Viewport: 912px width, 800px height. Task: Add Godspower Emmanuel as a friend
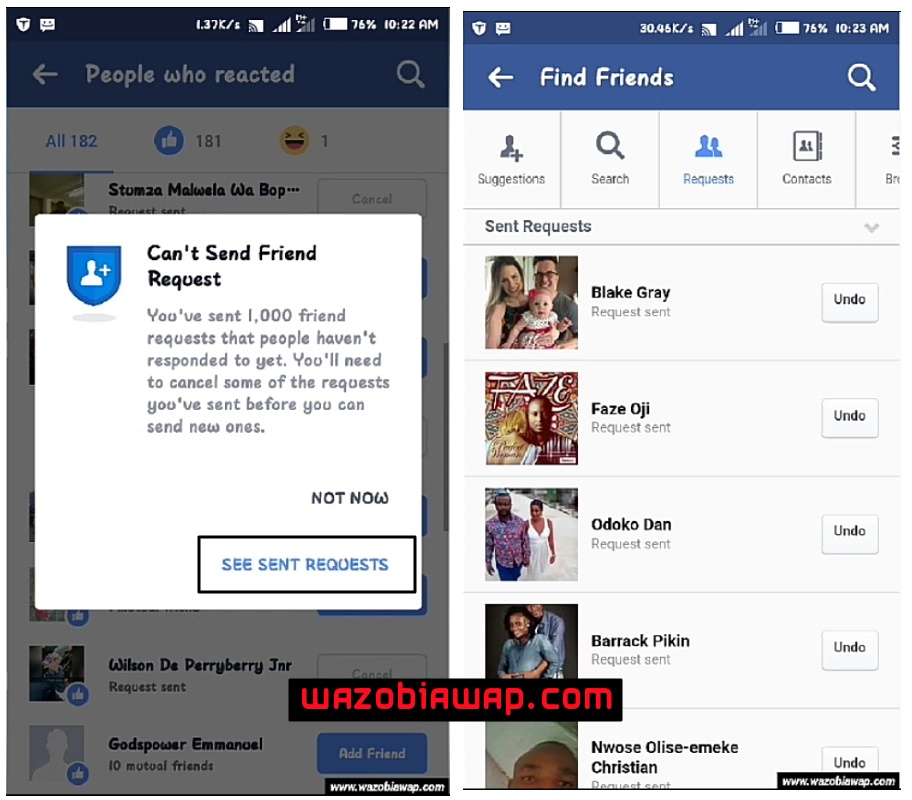(372, 753)
